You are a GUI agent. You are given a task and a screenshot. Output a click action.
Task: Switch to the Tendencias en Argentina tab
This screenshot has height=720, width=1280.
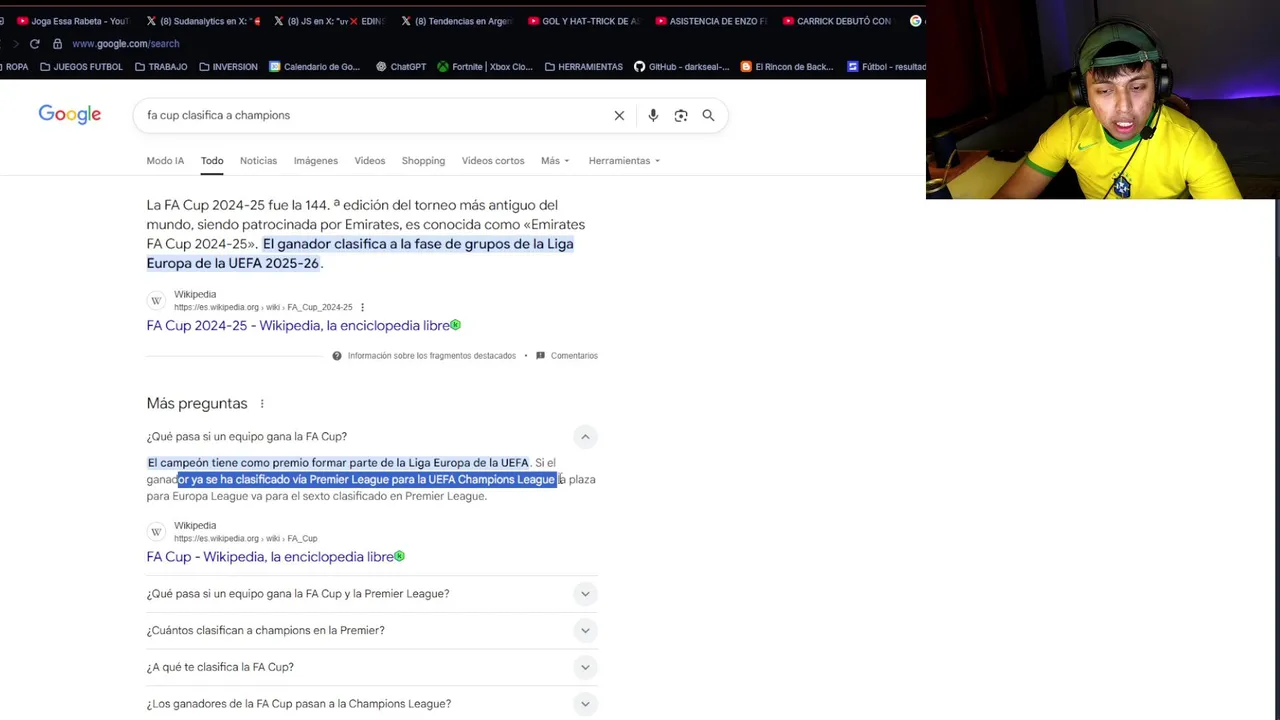click(x=457, y=21)
